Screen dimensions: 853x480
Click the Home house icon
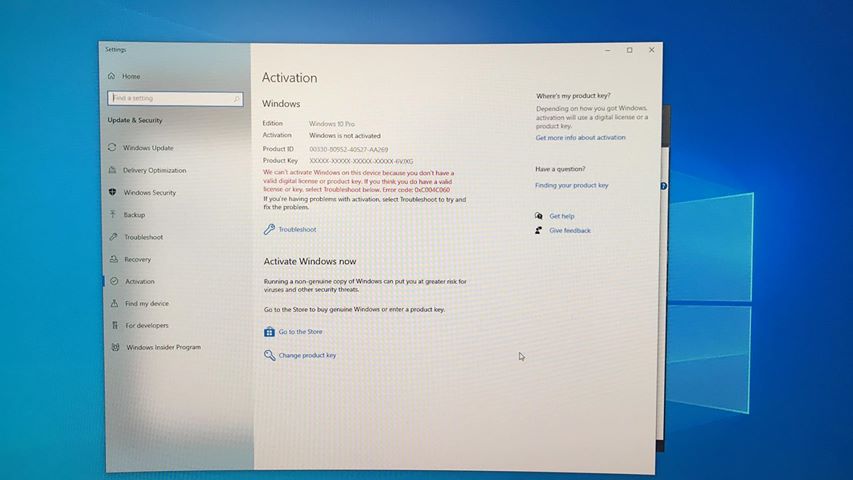tap(112, 76)
